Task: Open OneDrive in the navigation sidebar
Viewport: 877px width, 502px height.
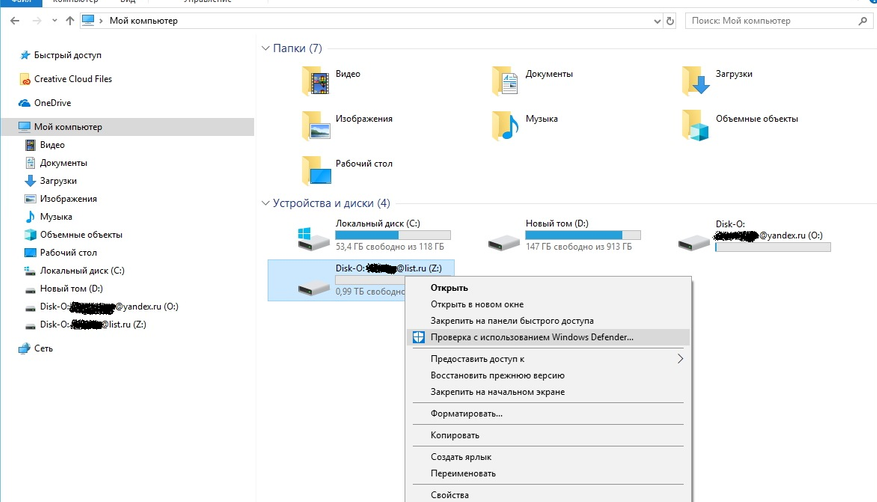Action: pos(52,103)
